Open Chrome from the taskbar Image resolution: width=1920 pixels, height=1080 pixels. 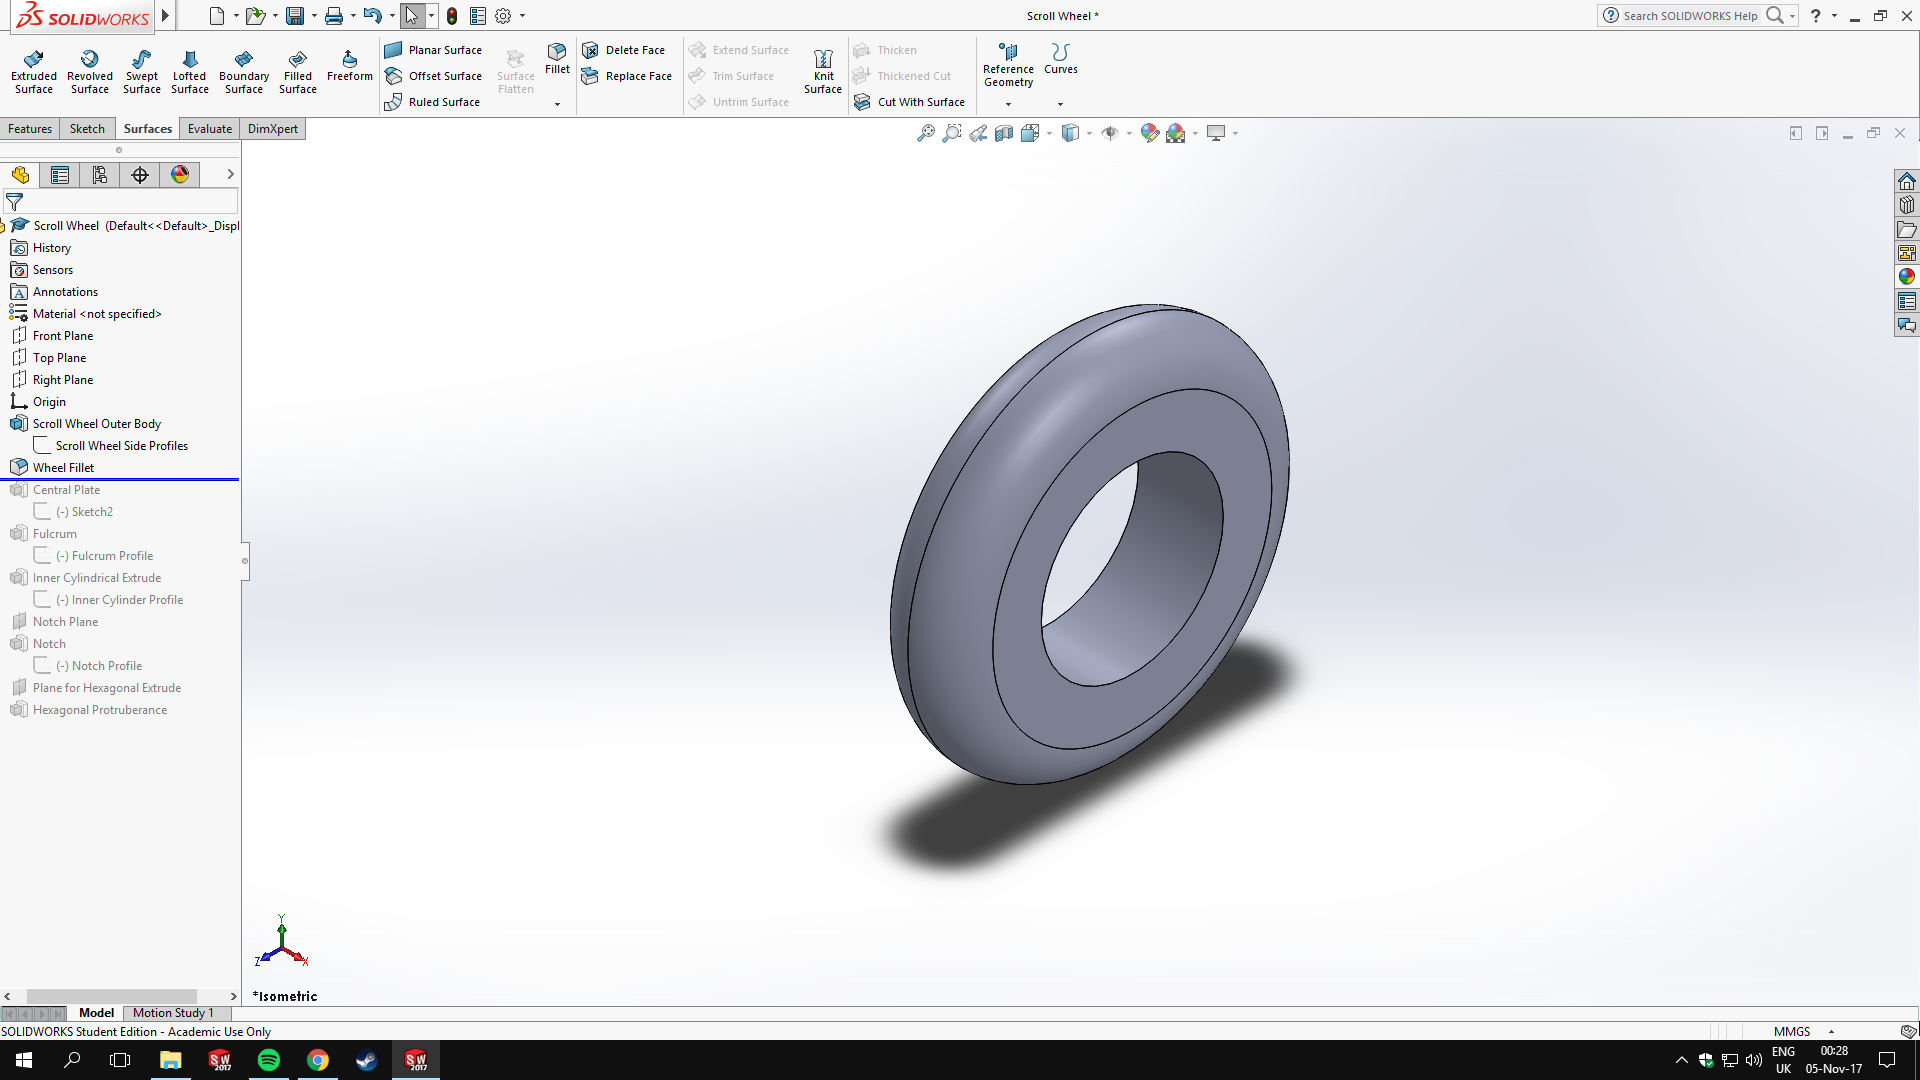[318, 1060]
